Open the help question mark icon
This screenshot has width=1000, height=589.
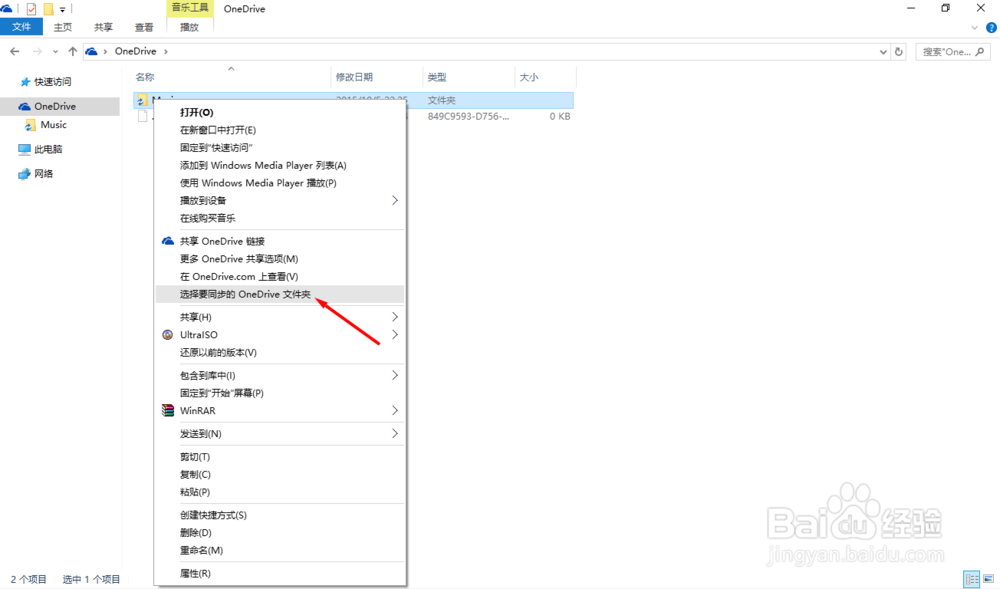click(992, 27)
